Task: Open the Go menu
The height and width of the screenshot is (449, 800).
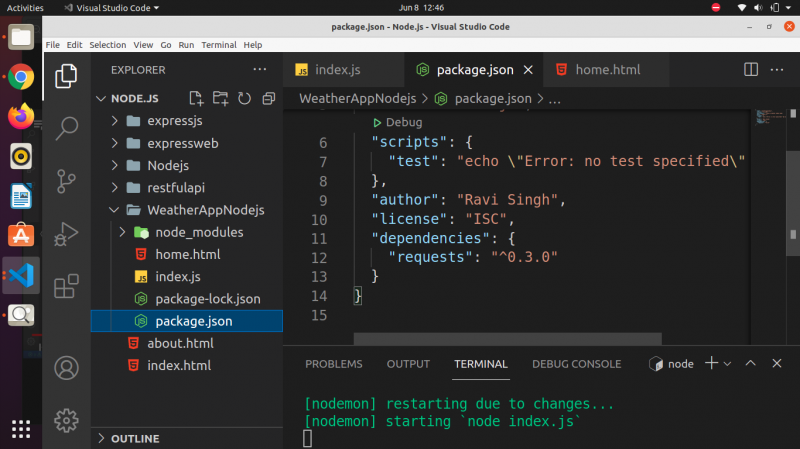Action: pos(166,45)
